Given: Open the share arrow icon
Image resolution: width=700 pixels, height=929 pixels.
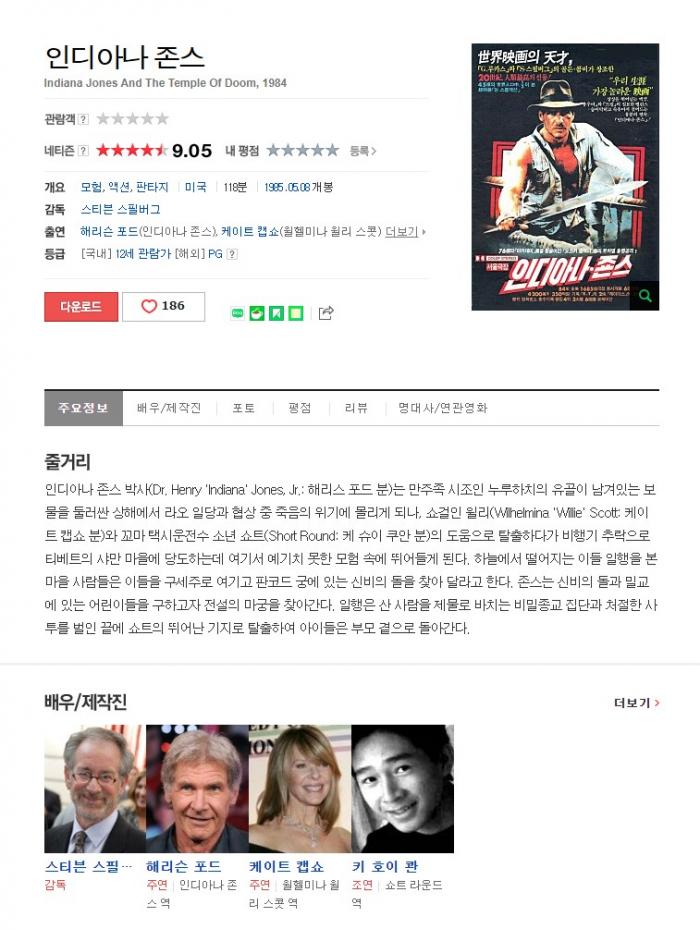Looking at the screenshot, I should 326,313.
